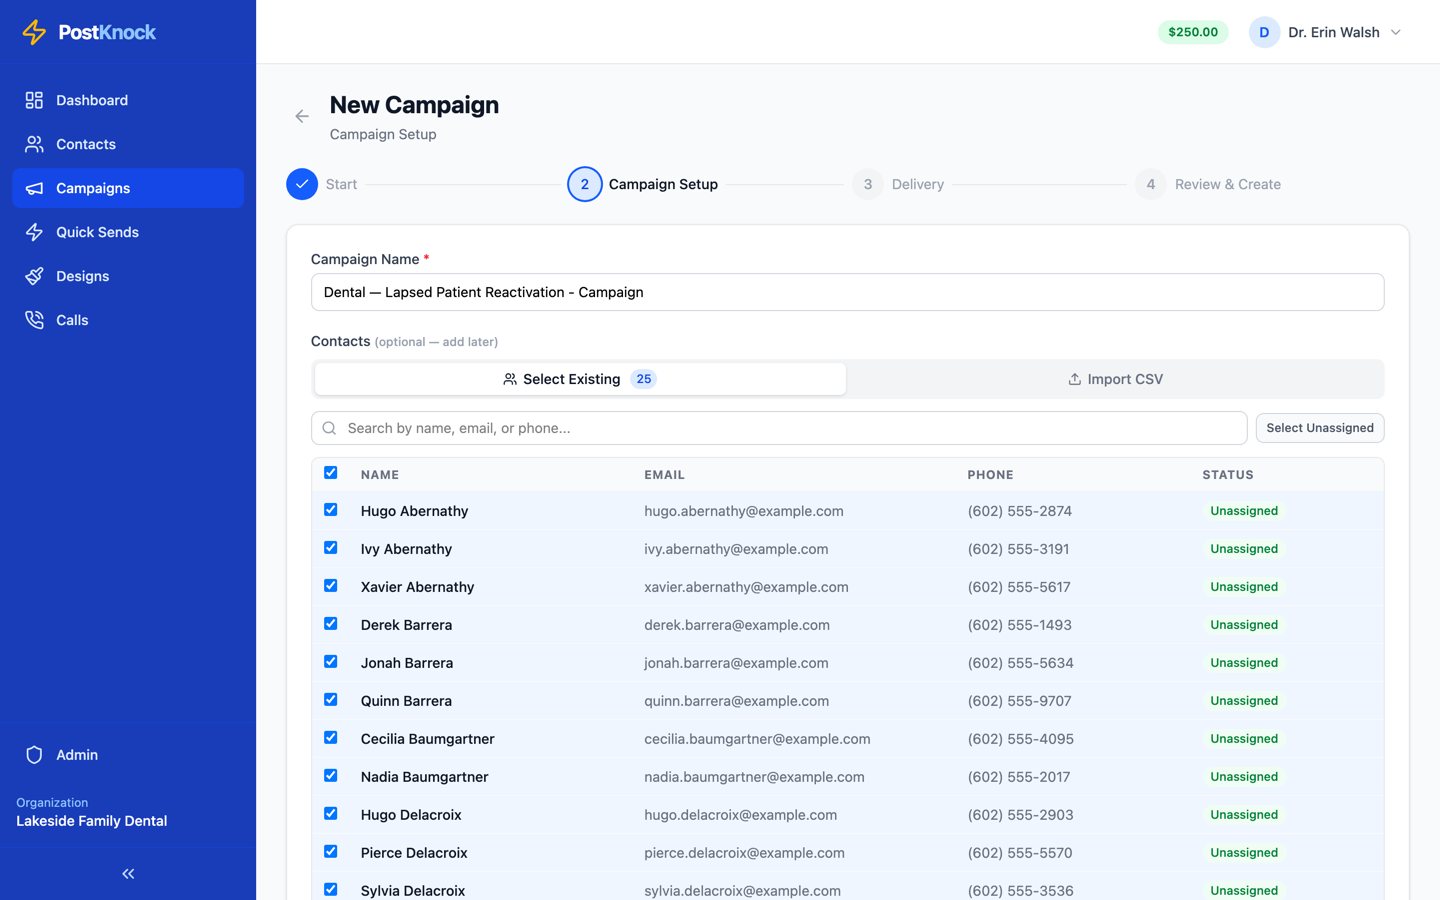Image resolution: width=1440 pixels, height=900 pixels.
Task: Click the Calls phone icon
Action: [x=34, y=320]
